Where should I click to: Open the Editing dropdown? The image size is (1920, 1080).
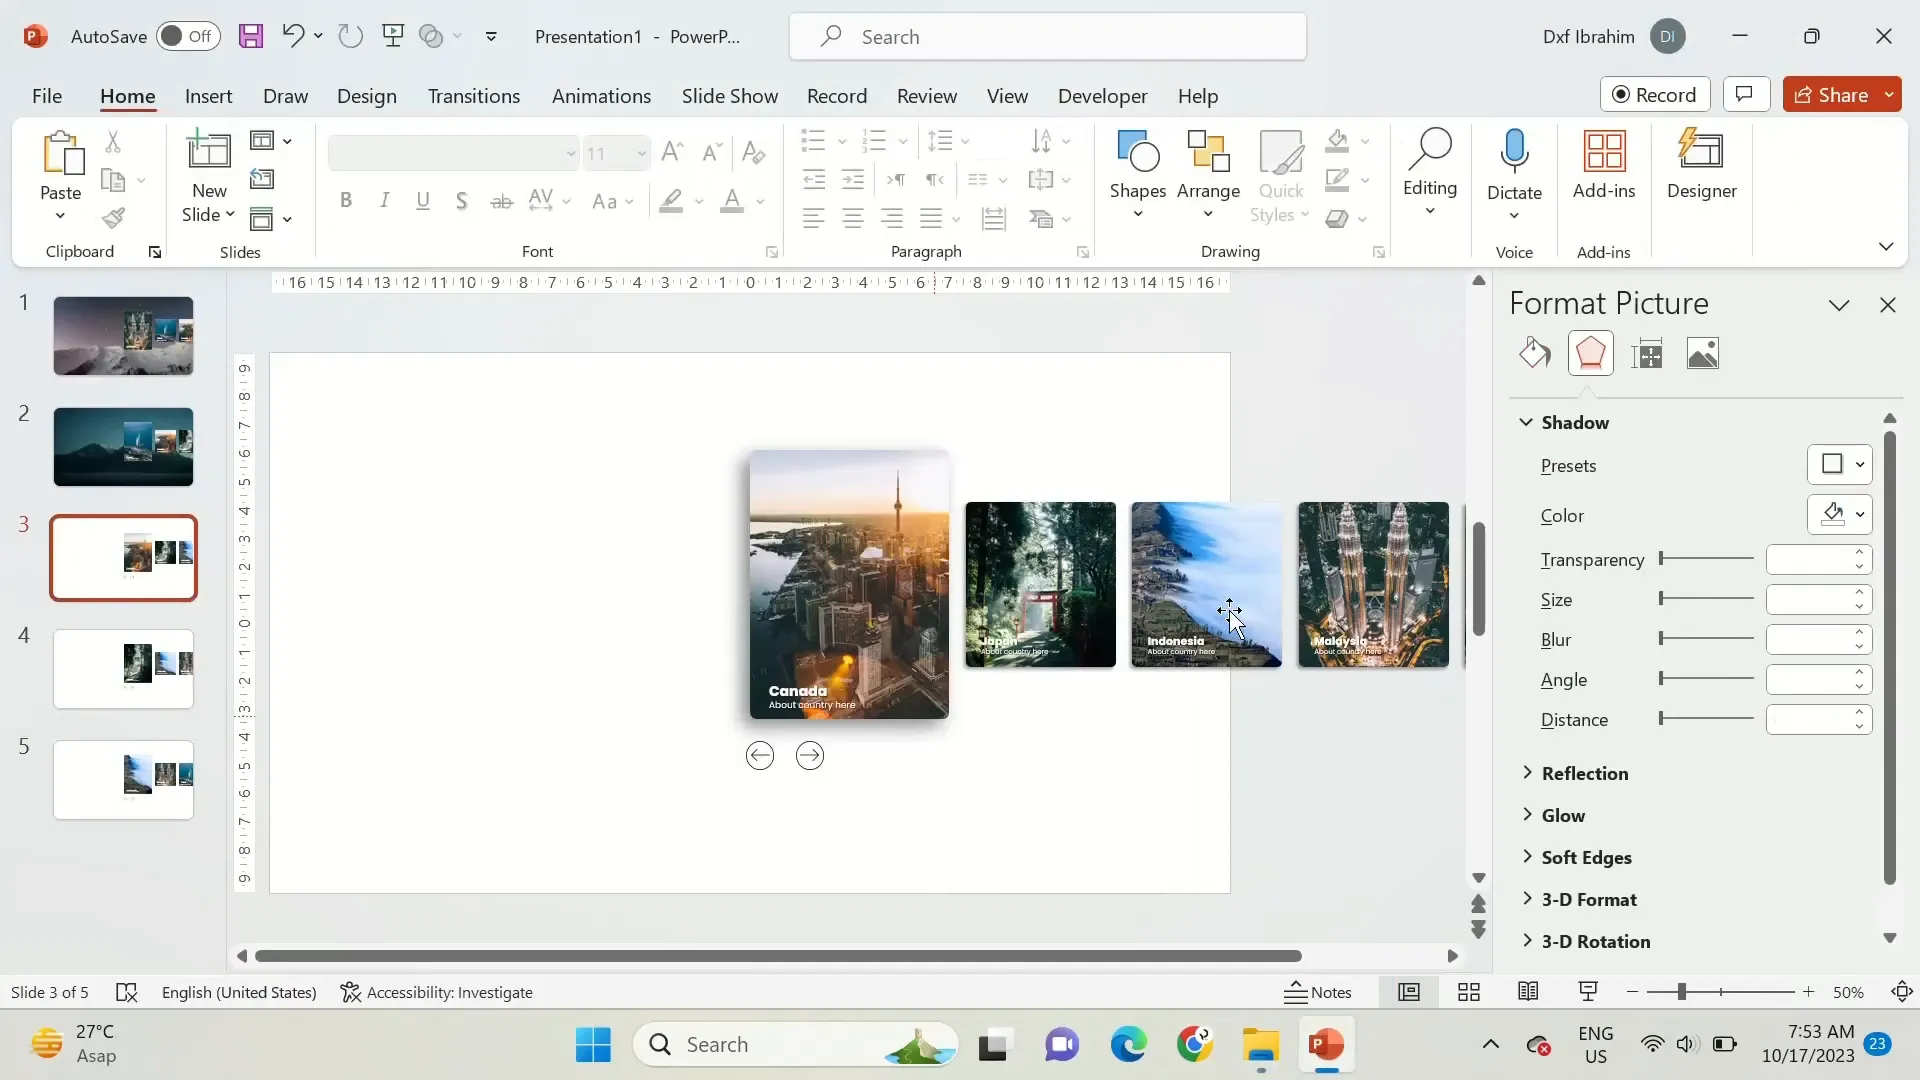tap(1430, 172)
